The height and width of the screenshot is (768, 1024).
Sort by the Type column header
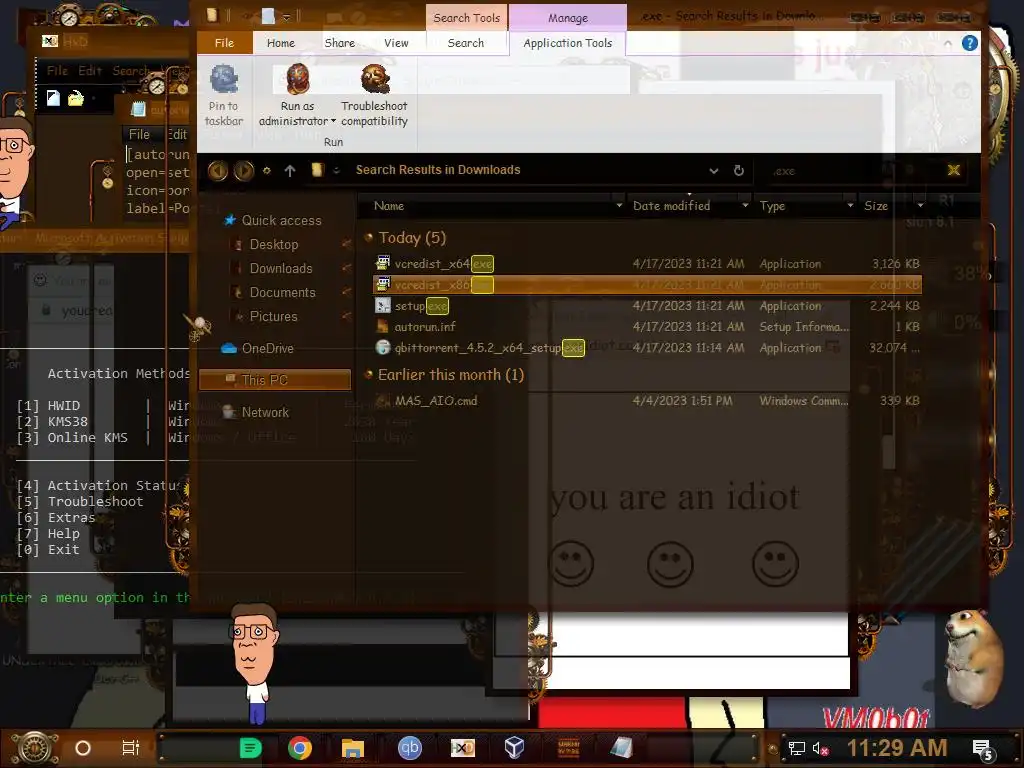(x=772, y=206)
